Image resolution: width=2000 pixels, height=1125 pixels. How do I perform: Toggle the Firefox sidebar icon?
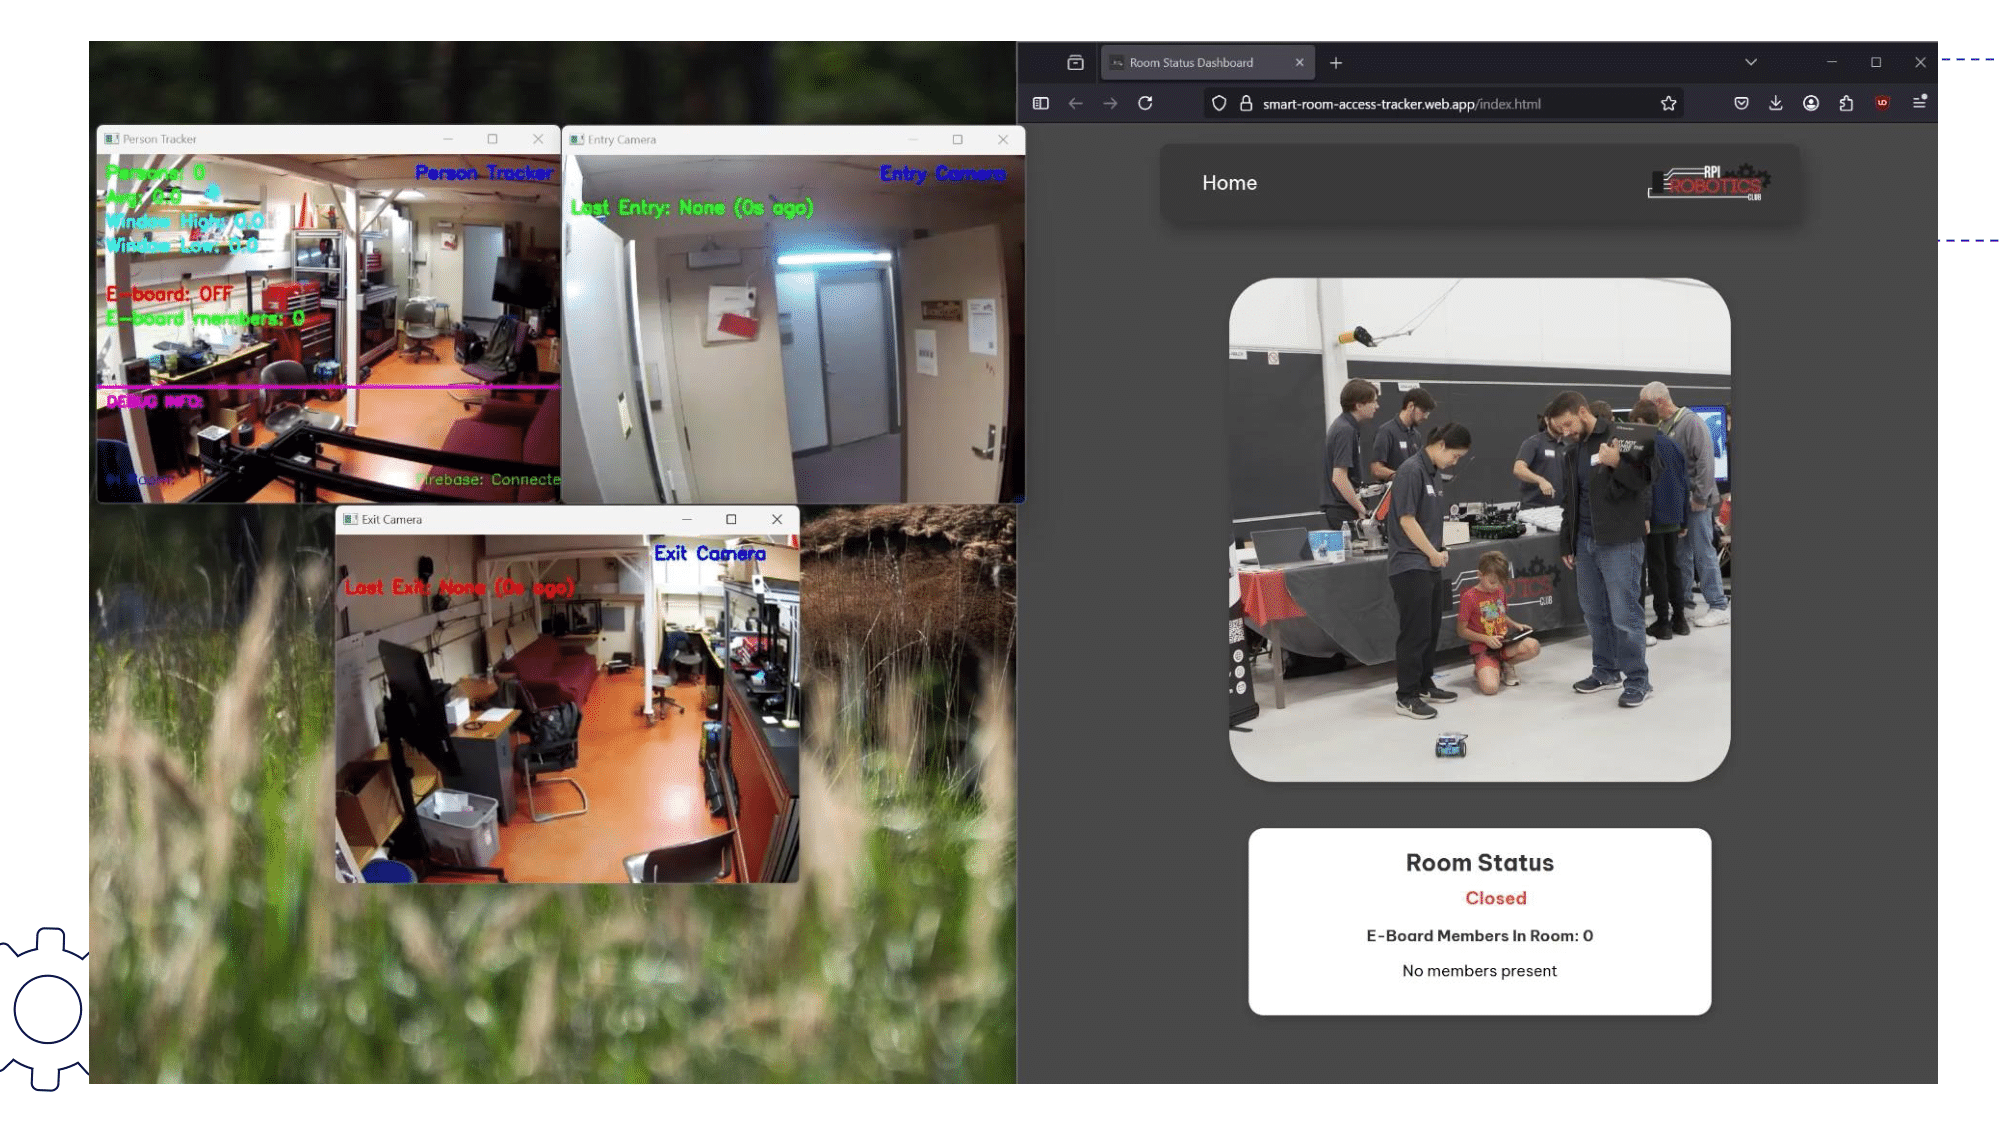pyautogui.click(x=1040, y=103)
